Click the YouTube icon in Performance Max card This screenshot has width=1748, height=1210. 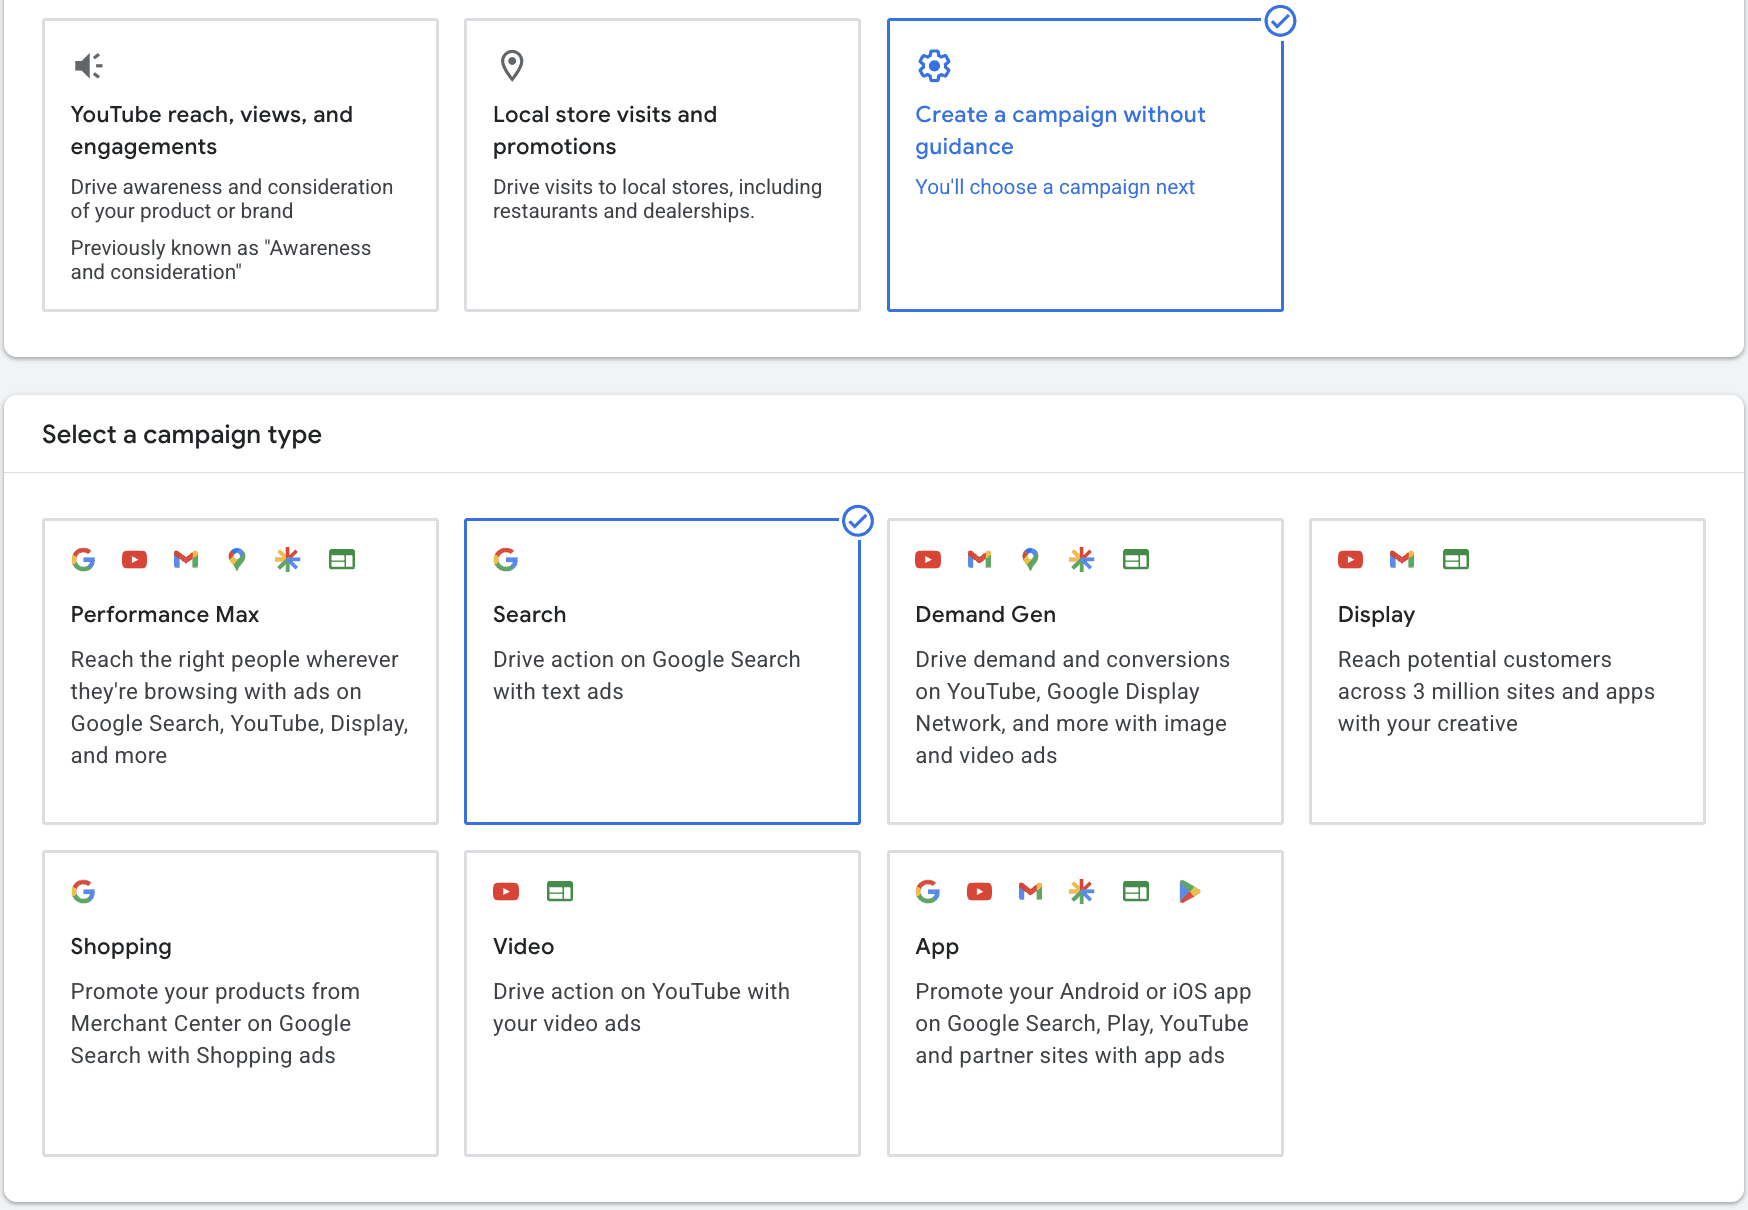pyautogui.click(x=135, y=559)
